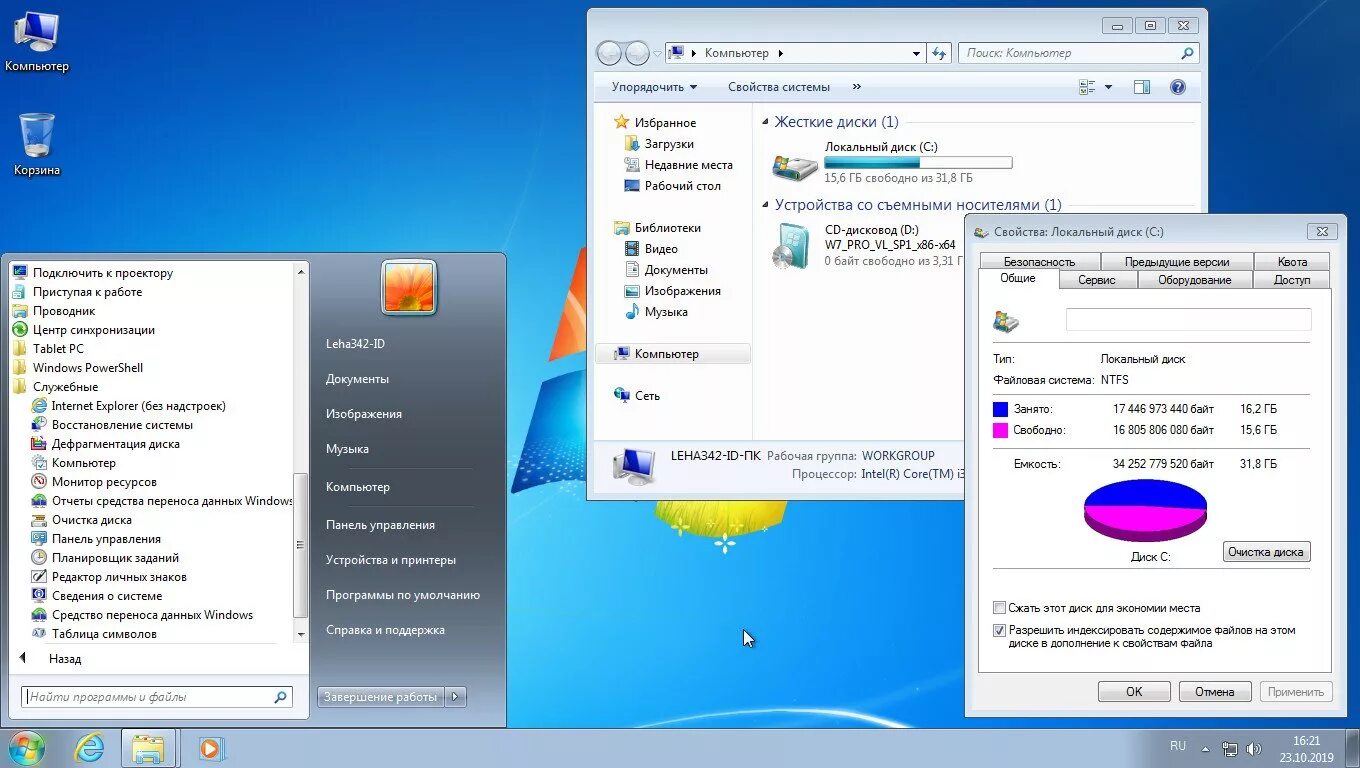Screen dimensions: 1360x768
Task: Click Завершение работы button
Action: pos(381,696)
